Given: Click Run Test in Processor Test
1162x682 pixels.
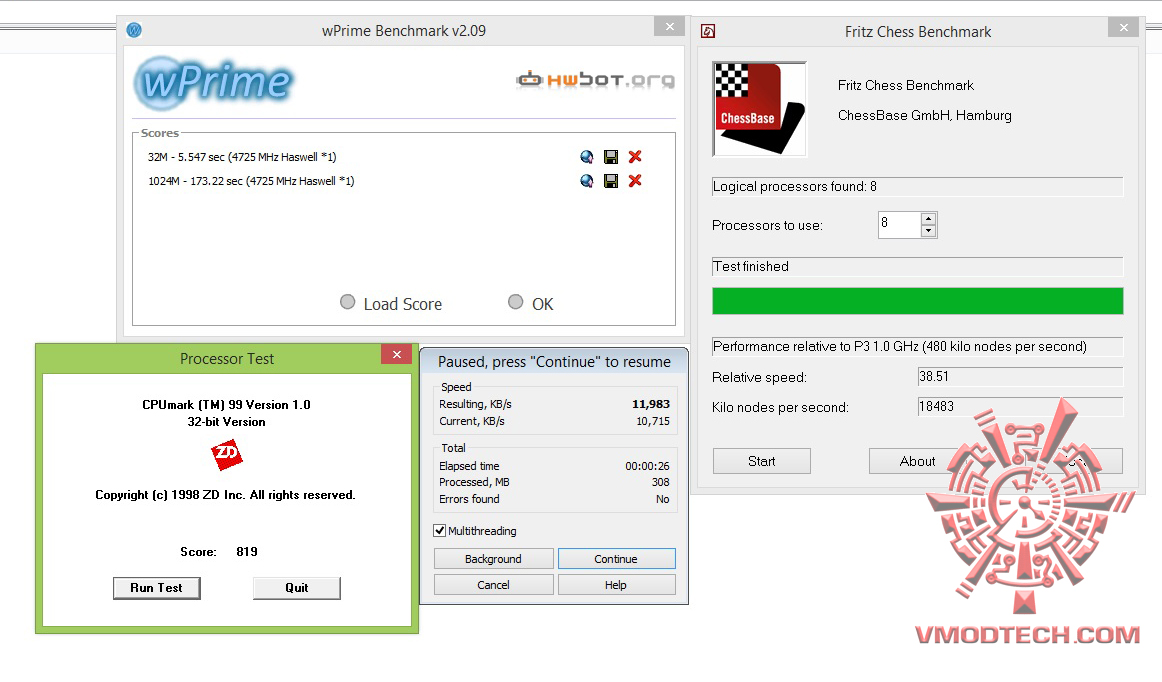Looking at the screenshot, I should [x=156, y=588].
